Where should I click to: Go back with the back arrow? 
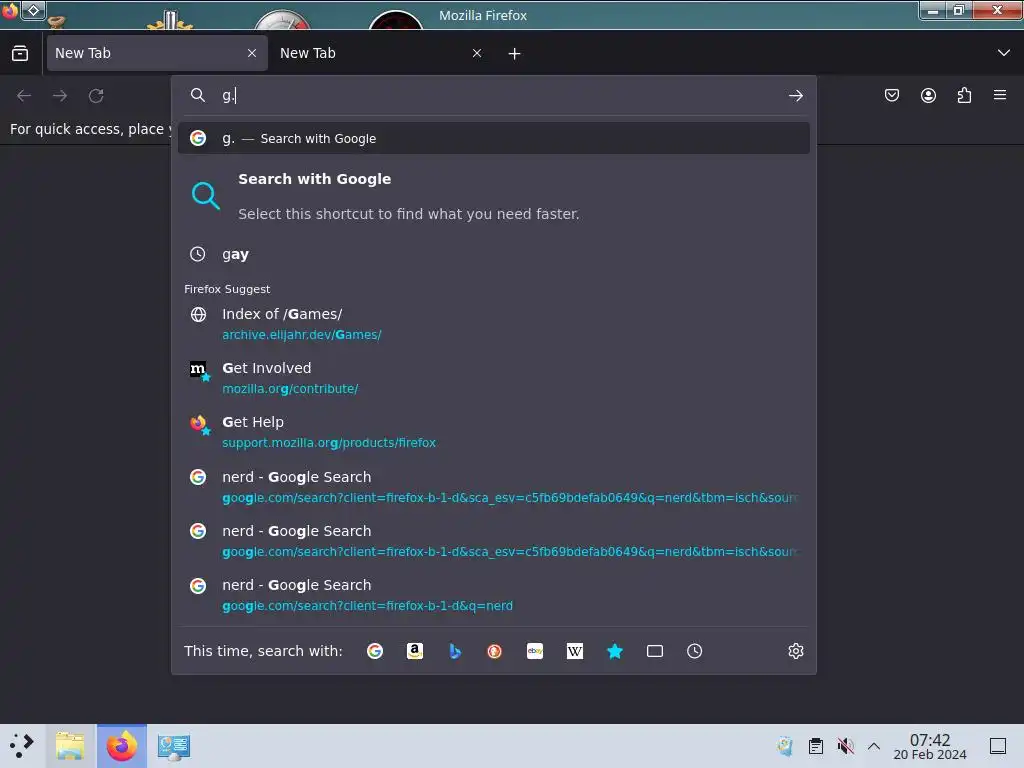pos(24,96)
